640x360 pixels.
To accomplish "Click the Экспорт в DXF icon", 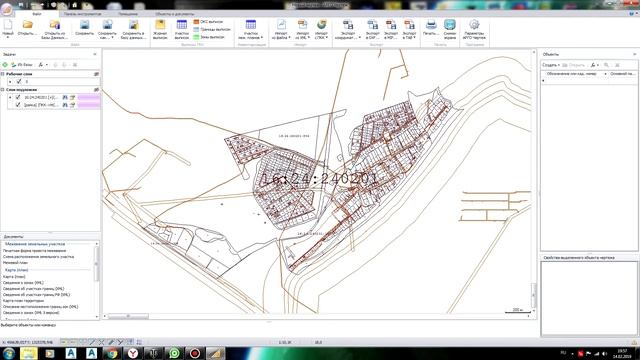I will (372, 29).
